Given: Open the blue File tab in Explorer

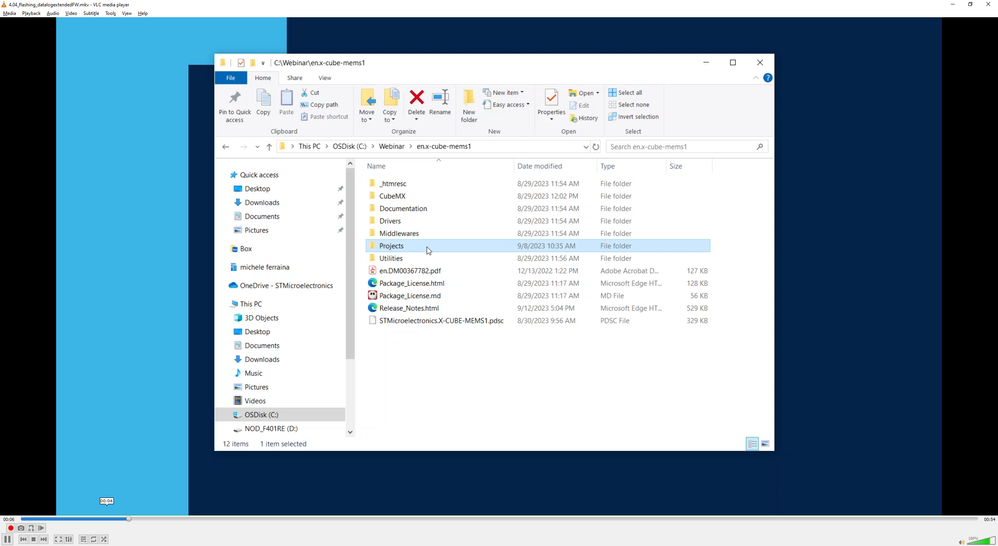Looking at the screenshot, I should tap(230, 78).
